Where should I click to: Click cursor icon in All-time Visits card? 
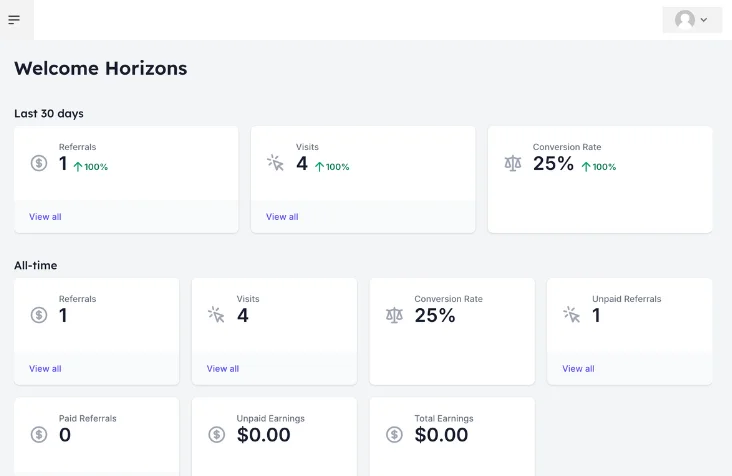tap(216, 315)
